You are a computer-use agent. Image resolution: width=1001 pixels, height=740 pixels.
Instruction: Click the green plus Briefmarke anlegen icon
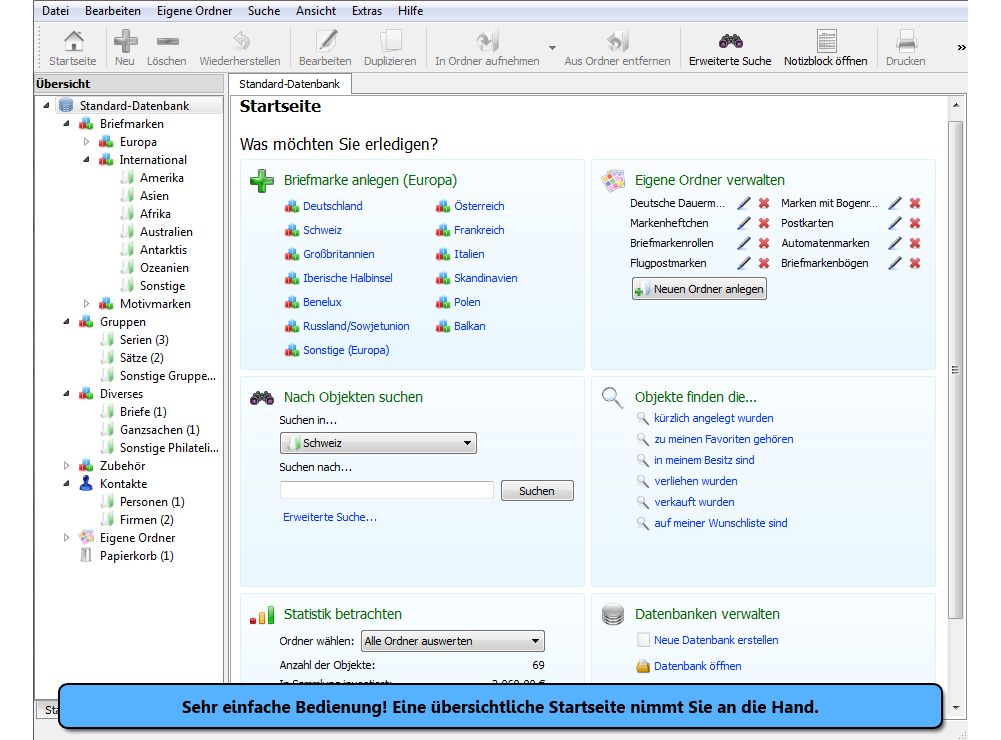262,181
